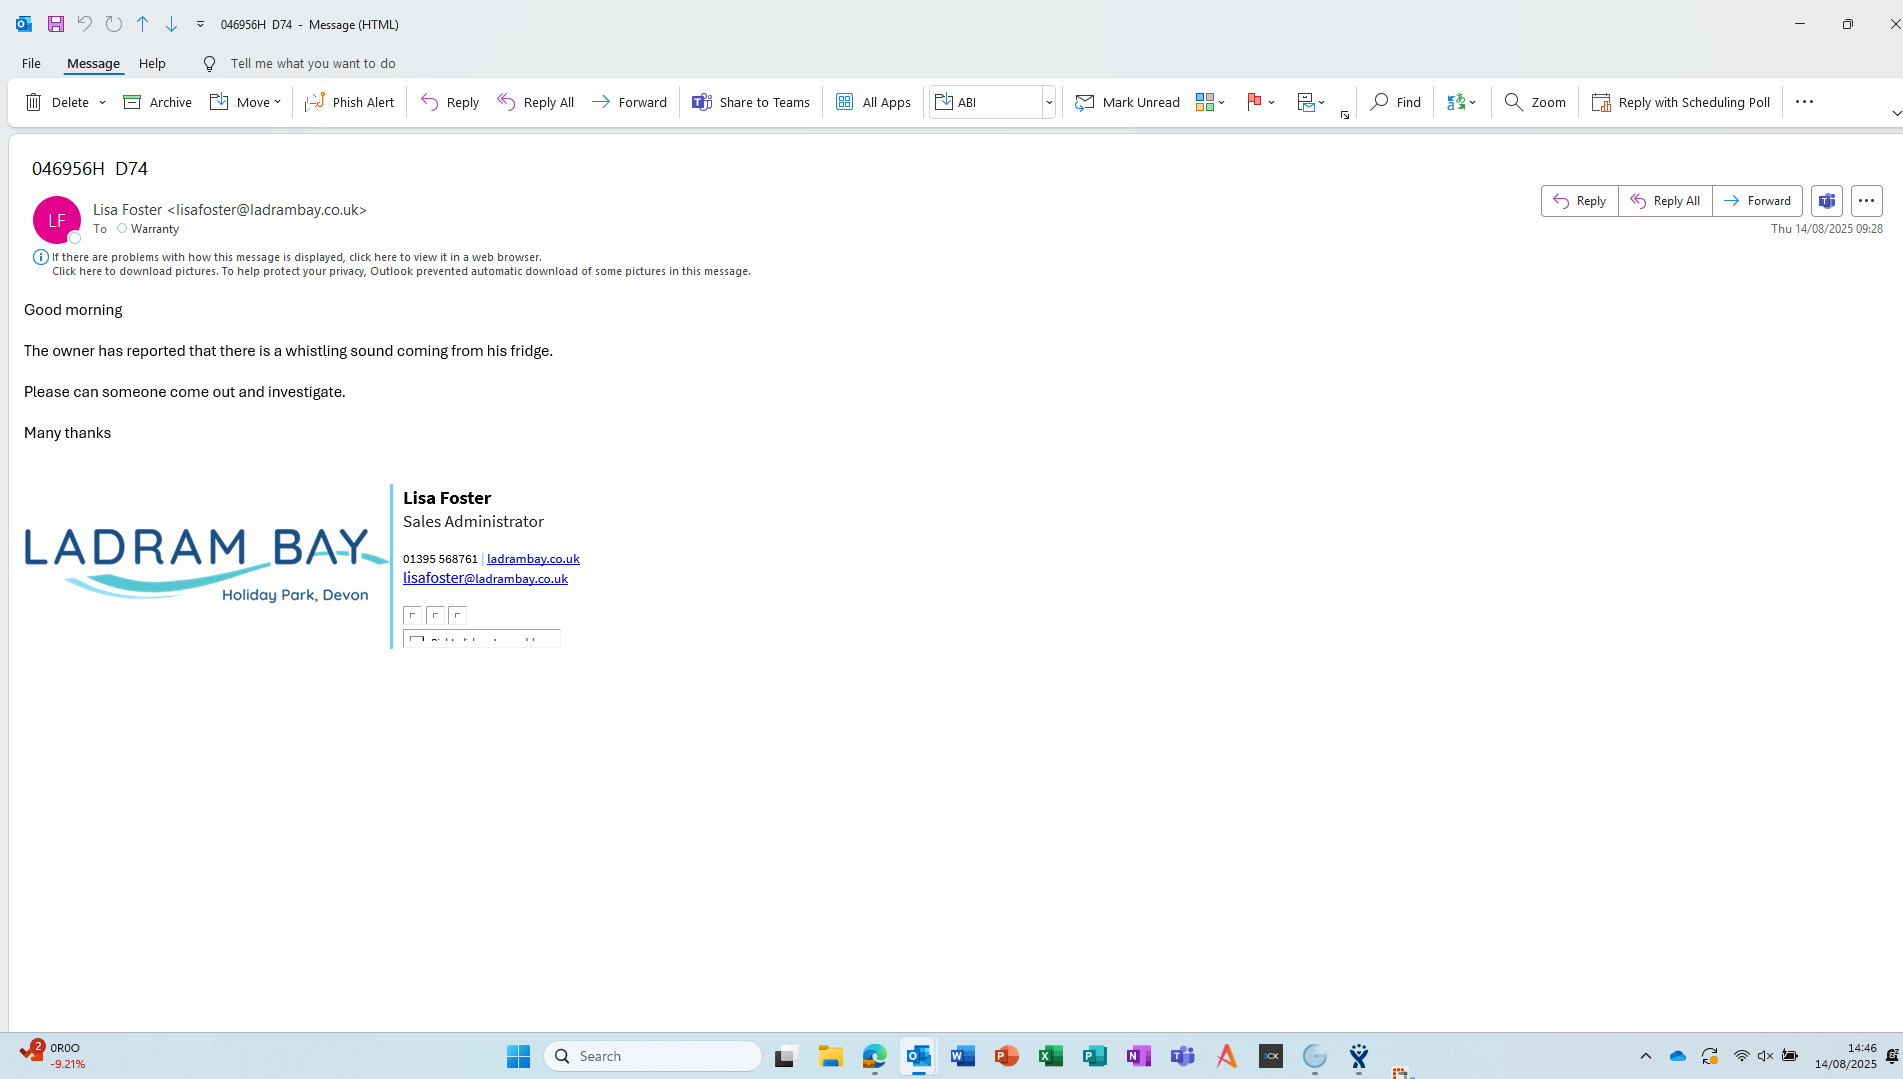Switch to the Help tab
1903x1079 pixels.
point(152,63)
